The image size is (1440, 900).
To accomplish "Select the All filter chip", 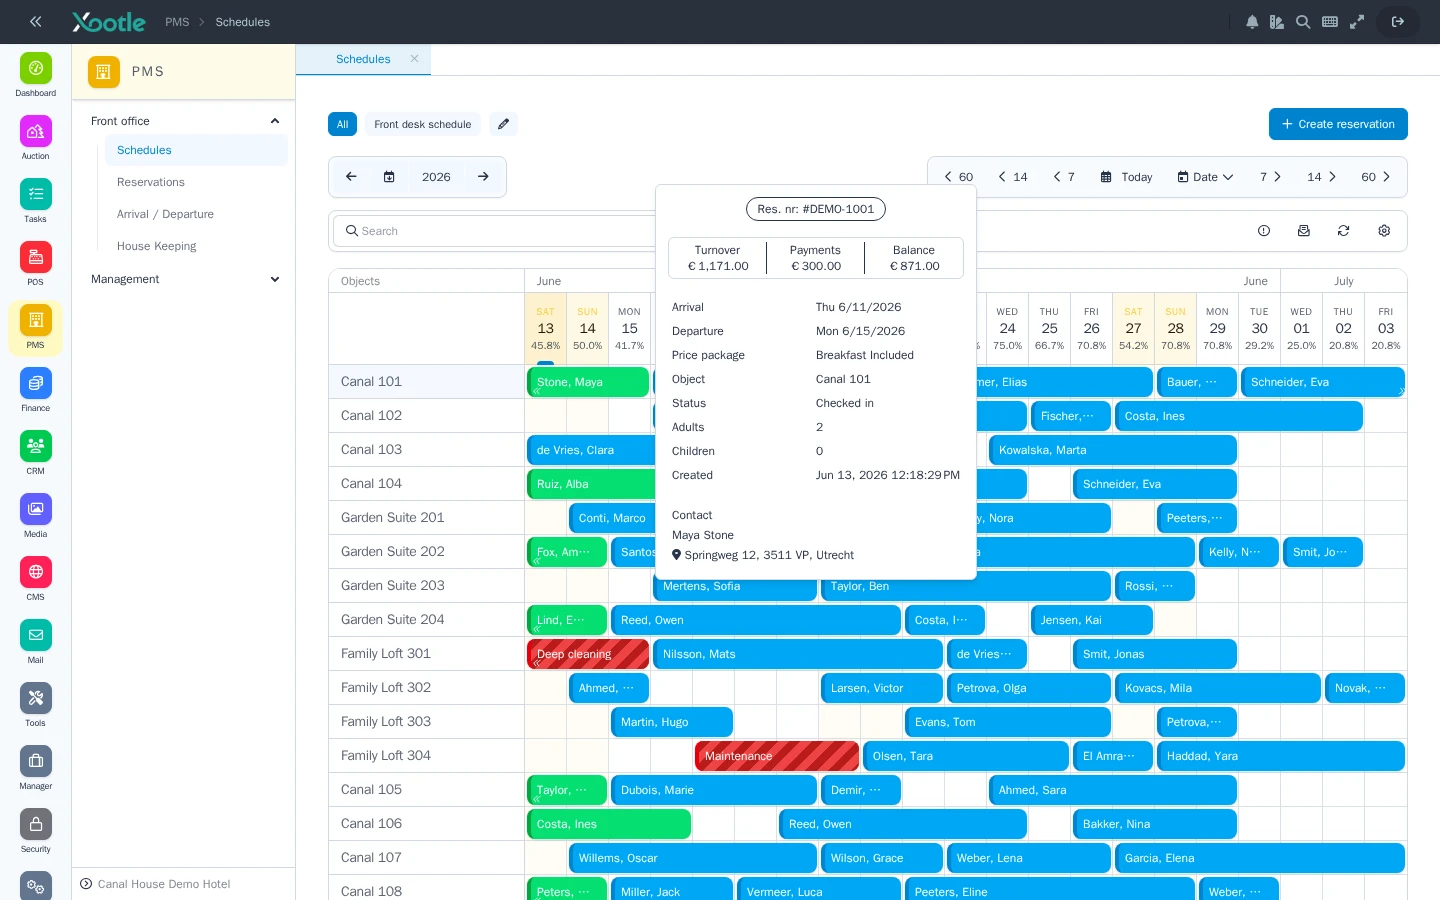I will click(x=342, y=124).
